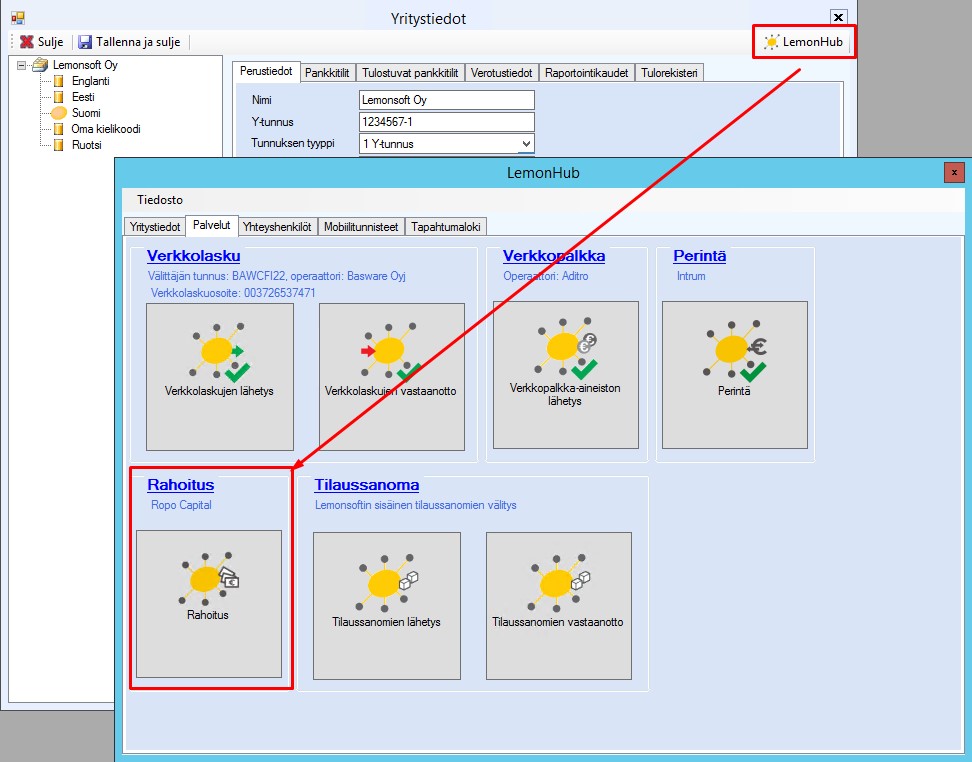
Task: Switch to the Yritystiedot tab in LemonHub
Action: point(155,227)
